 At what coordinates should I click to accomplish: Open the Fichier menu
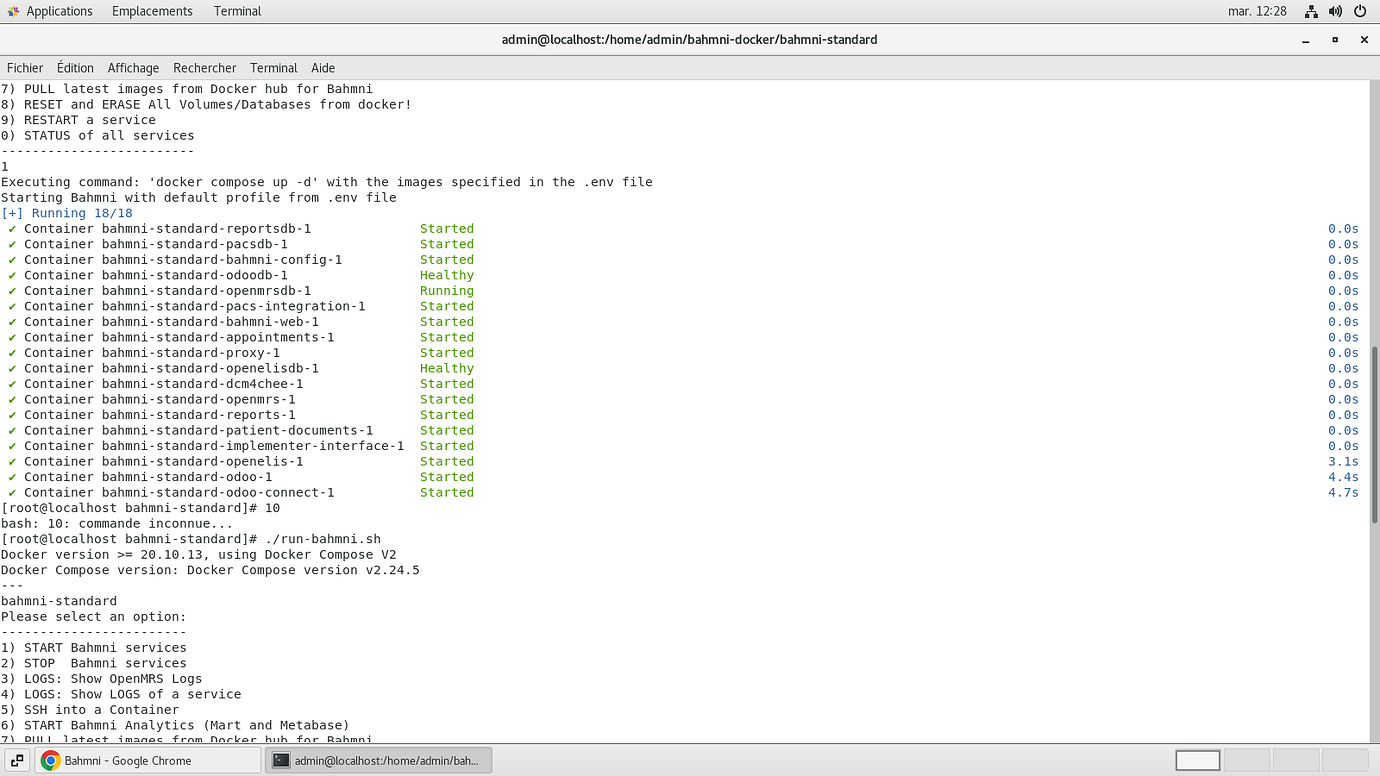(24, 67)
